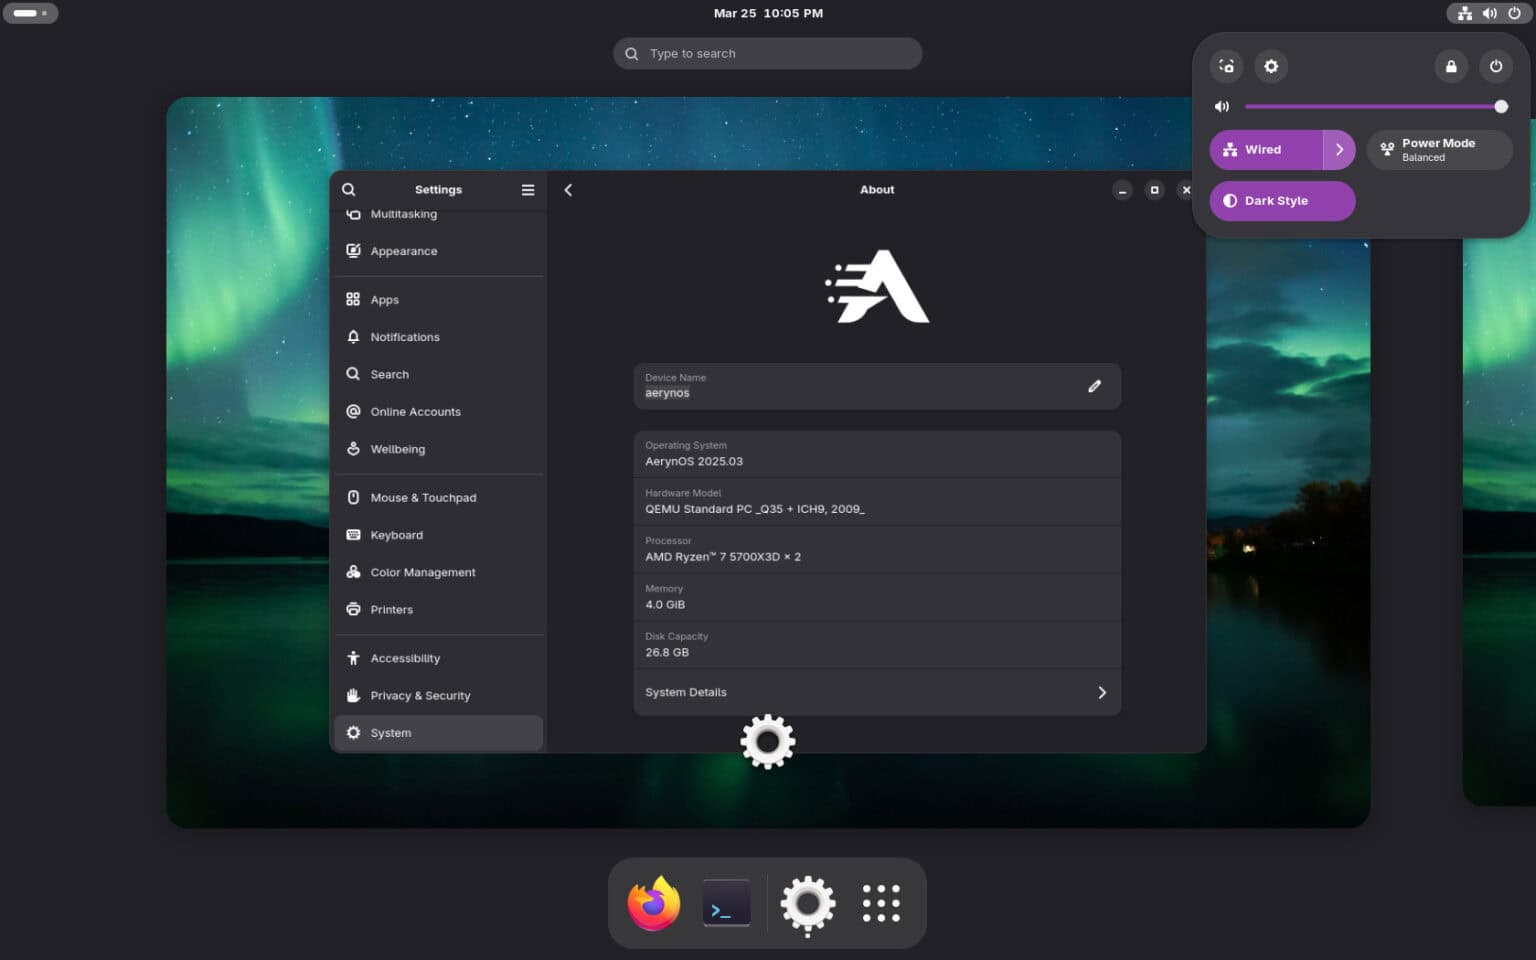Open Settings from the quick settings gear
The width and height of the screenshot is (1536, 960).
(x=1271, y=66)
